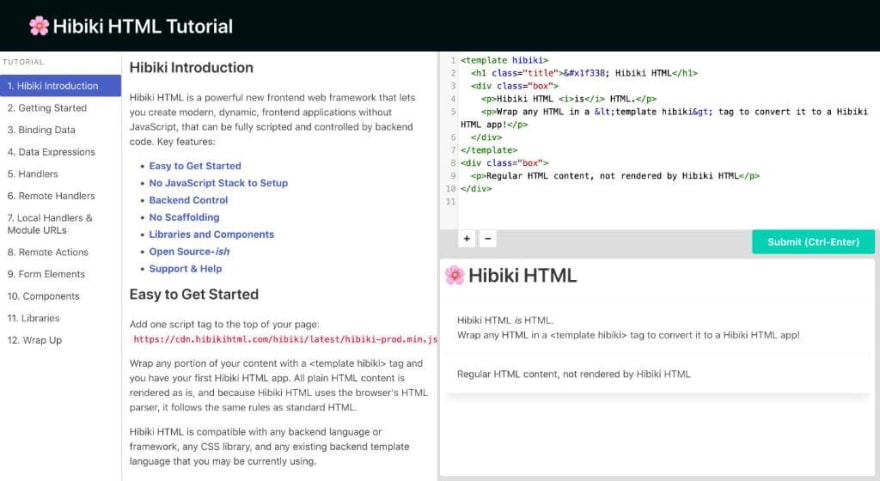This screenshot has height=481, width=880.
Task: Click the 'Easy to Get Started' section heading
Action: pos(194,294)
